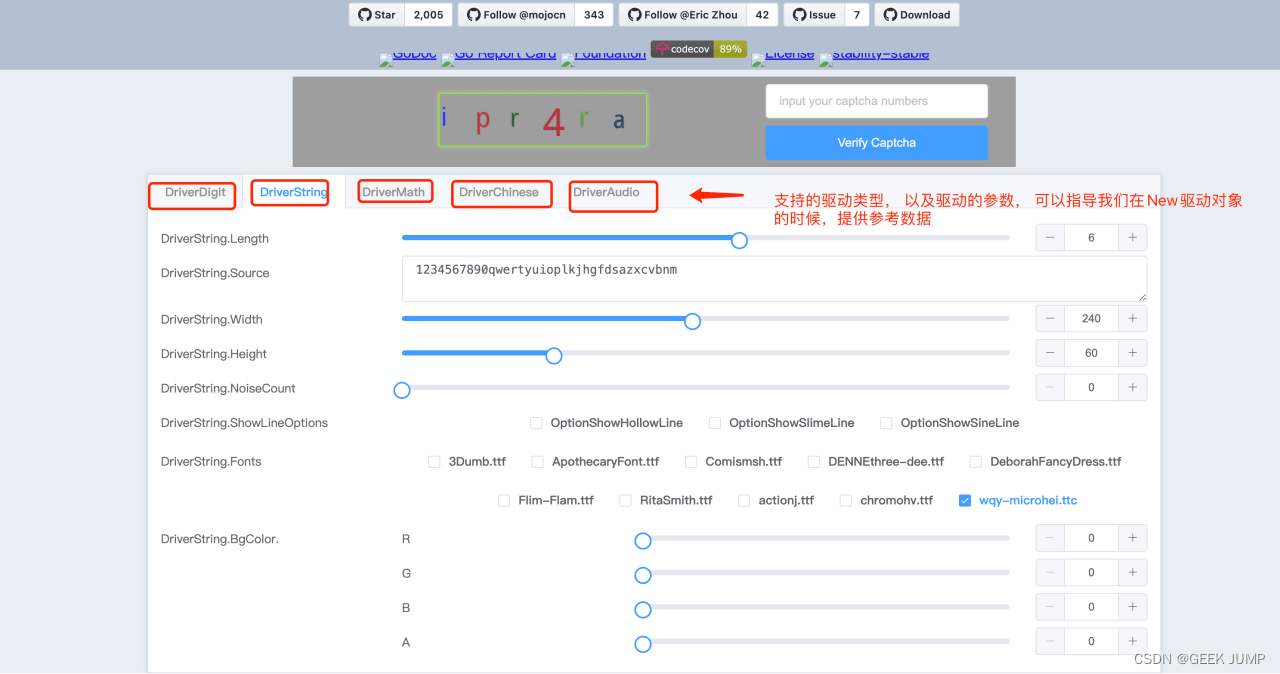
Task: Click the captcha numbers input field
Action: click(876, 101)
